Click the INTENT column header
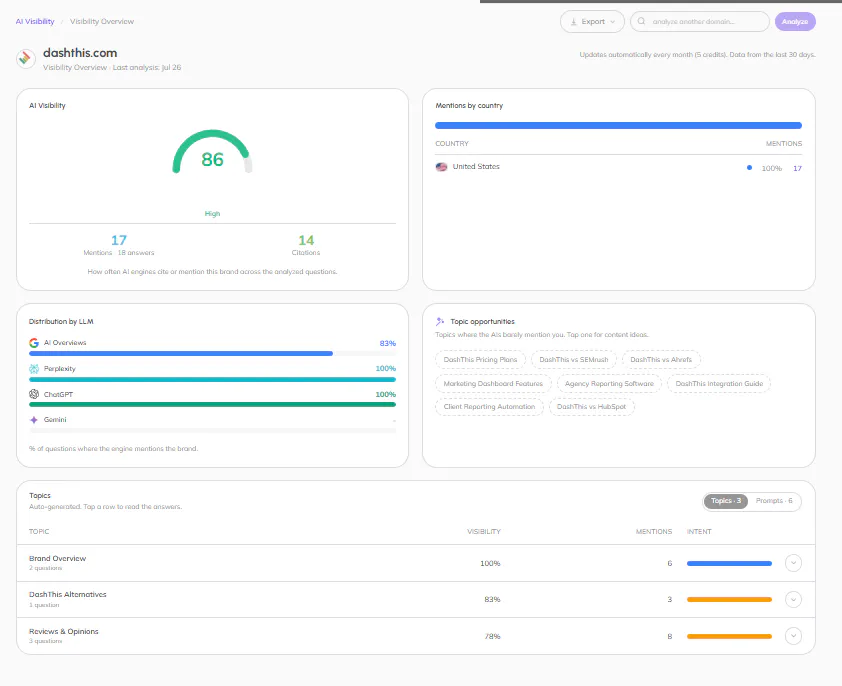This screenshot has width=842, height=686. tap(699, 531)
